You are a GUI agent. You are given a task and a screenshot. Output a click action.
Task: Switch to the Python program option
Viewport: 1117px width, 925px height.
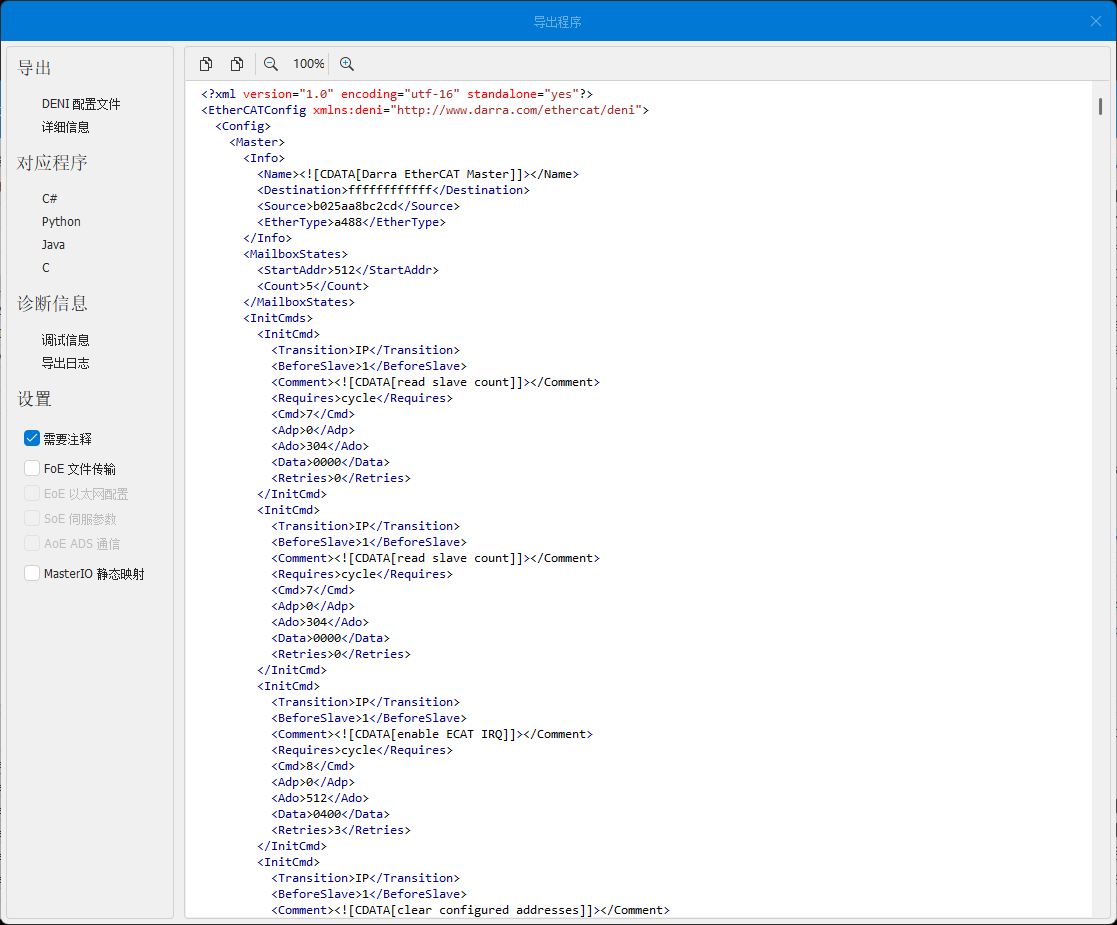click(x=61, y=222)
